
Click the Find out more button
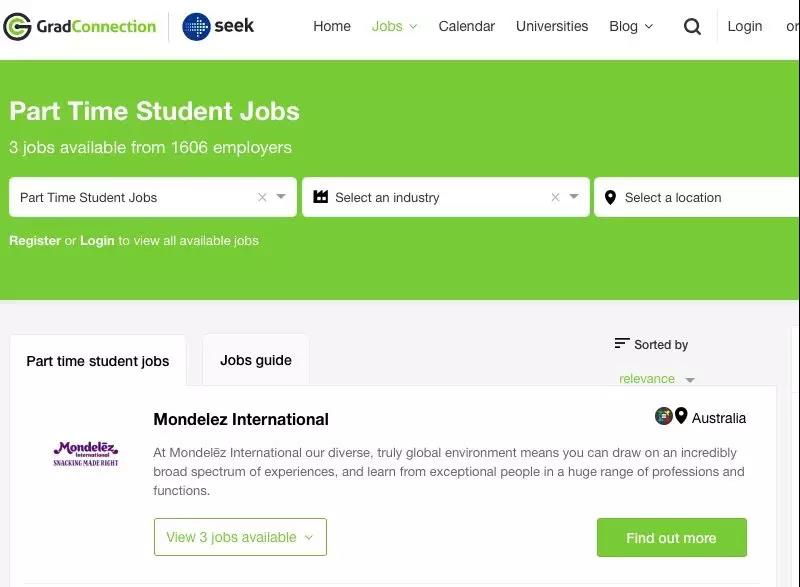[x=671, y=538]
